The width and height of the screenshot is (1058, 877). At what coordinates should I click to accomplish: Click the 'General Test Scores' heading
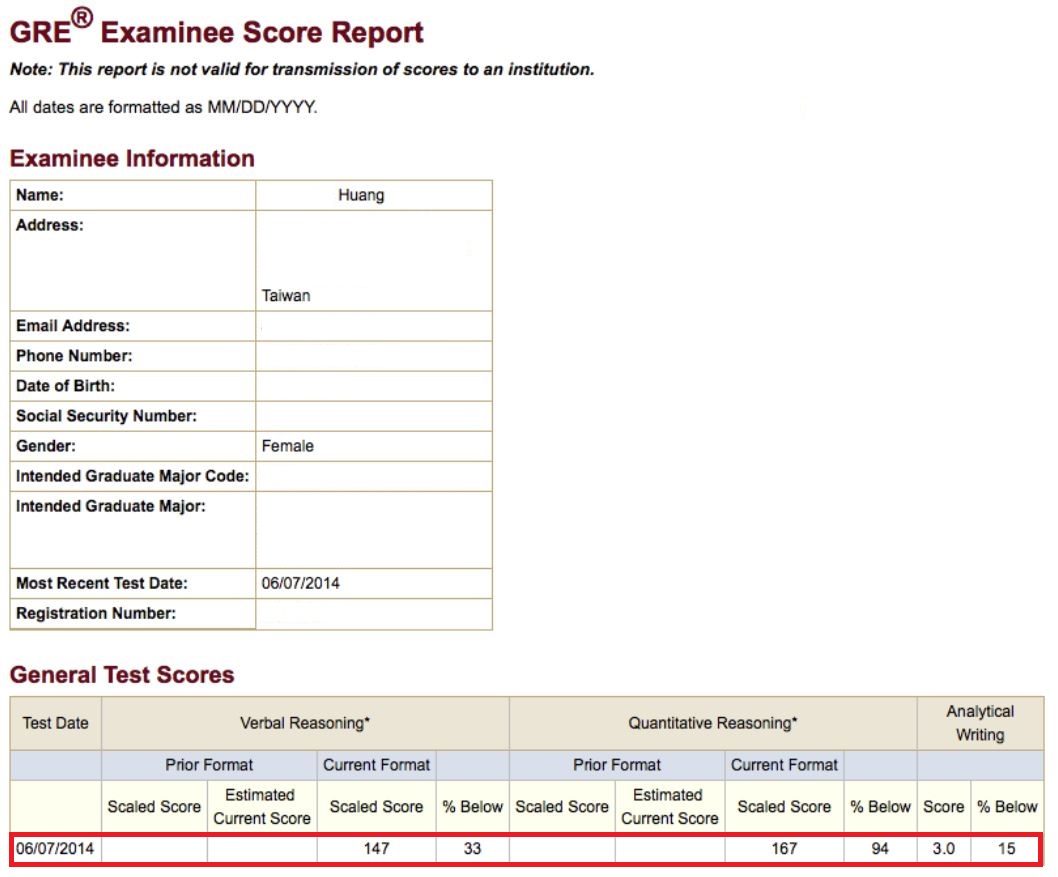tap(122, 675)
